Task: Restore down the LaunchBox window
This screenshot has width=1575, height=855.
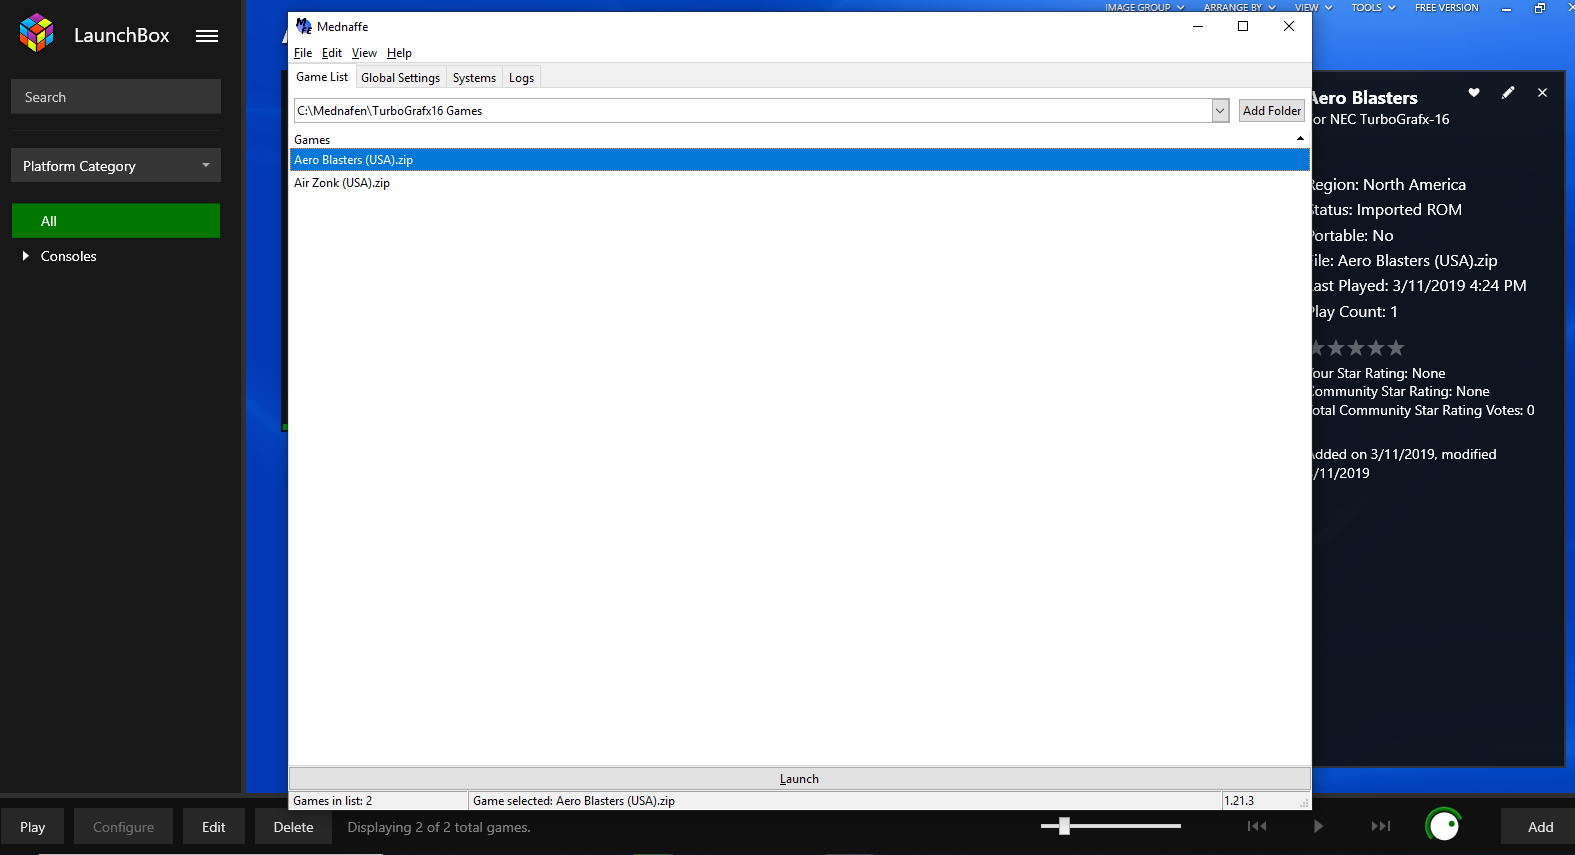Action: click(1540, 8)
